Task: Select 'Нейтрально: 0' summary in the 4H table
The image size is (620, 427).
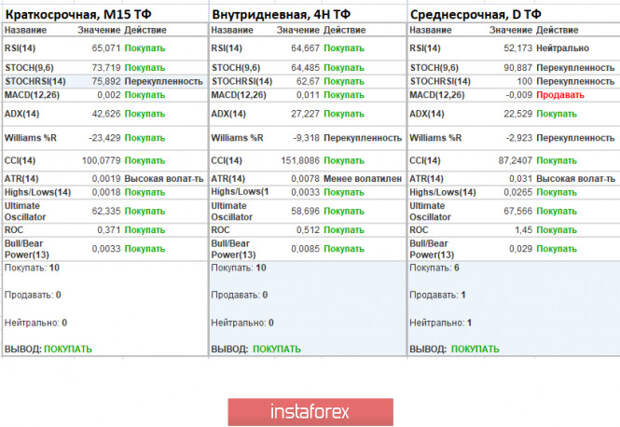Action: tap(242, 323)
